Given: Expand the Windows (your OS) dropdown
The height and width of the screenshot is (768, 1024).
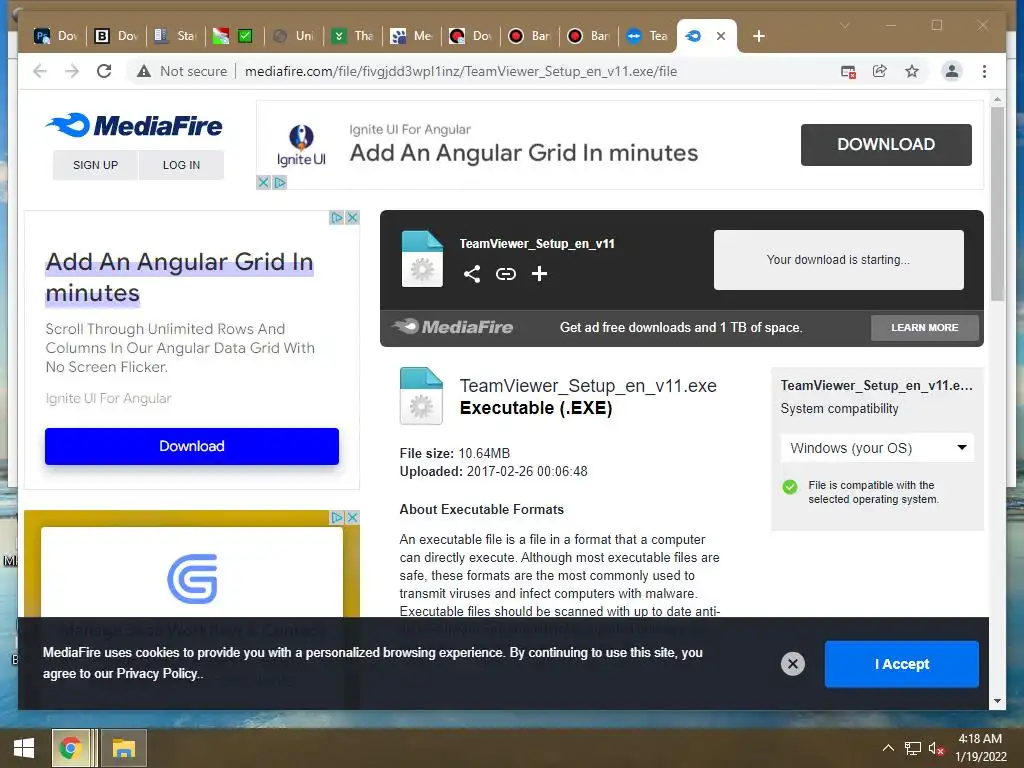Looking at the screenshot, I should (876, 448).
